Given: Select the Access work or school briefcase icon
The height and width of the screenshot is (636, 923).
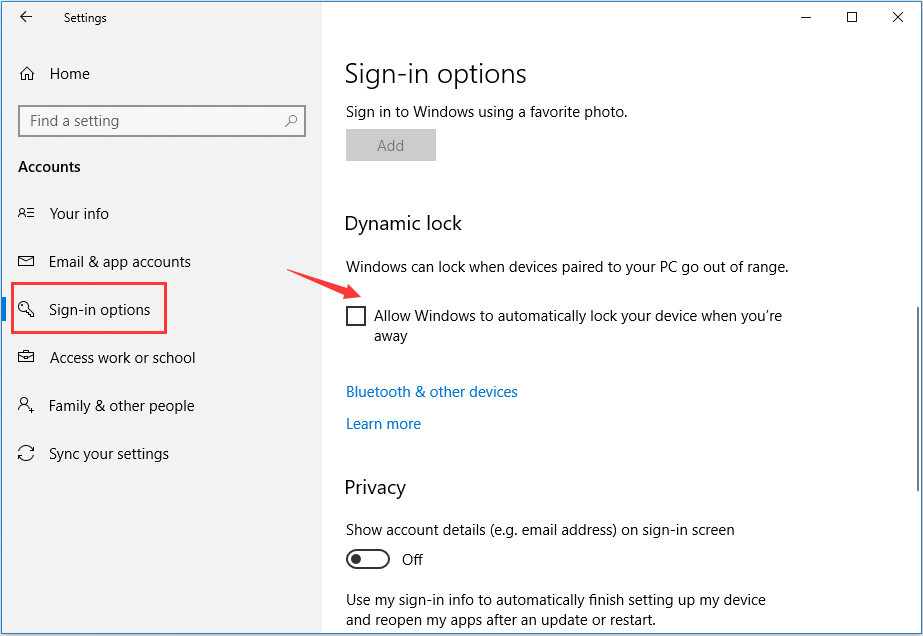Looking at the screenshot, I should click(27, 357).
